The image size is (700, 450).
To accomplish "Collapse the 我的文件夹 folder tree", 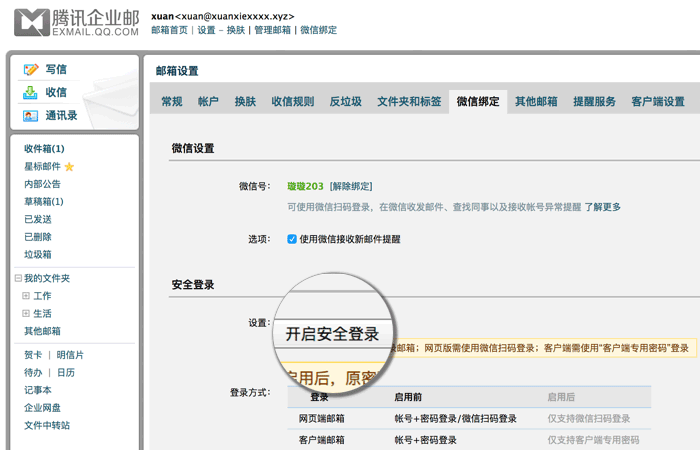I will coord(18,279).
